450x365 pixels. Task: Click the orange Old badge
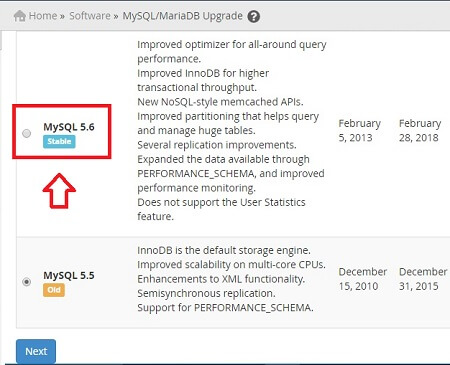click(x=54, y=290)
